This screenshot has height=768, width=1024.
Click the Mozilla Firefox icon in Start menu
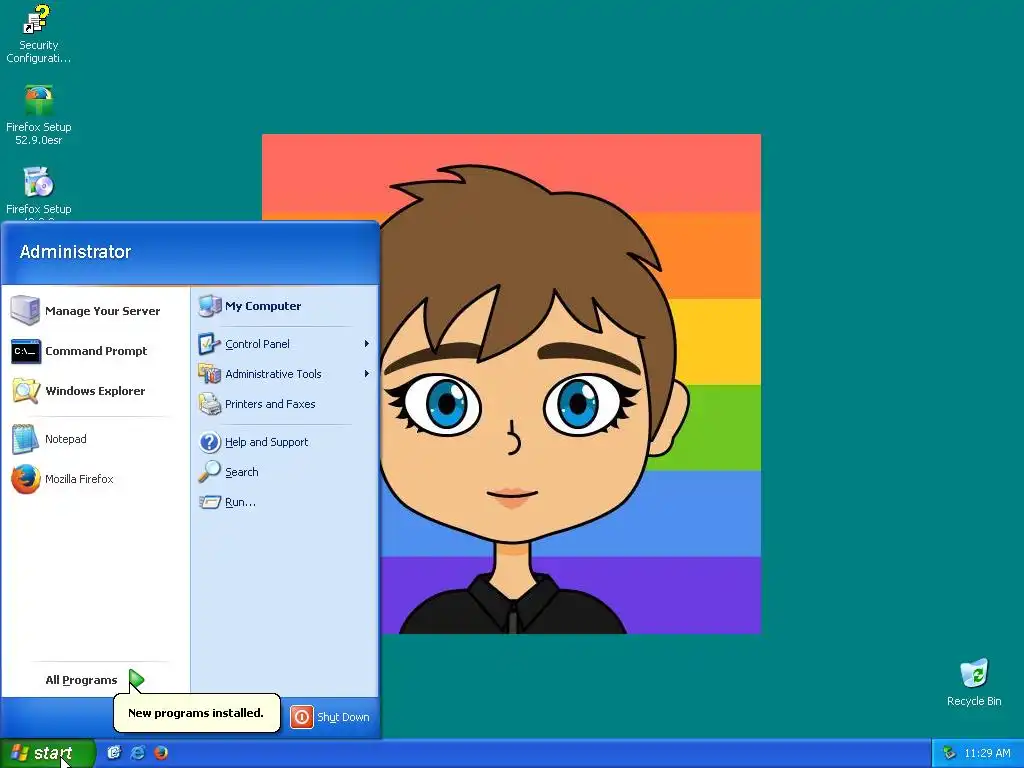[x=25, y=479]
